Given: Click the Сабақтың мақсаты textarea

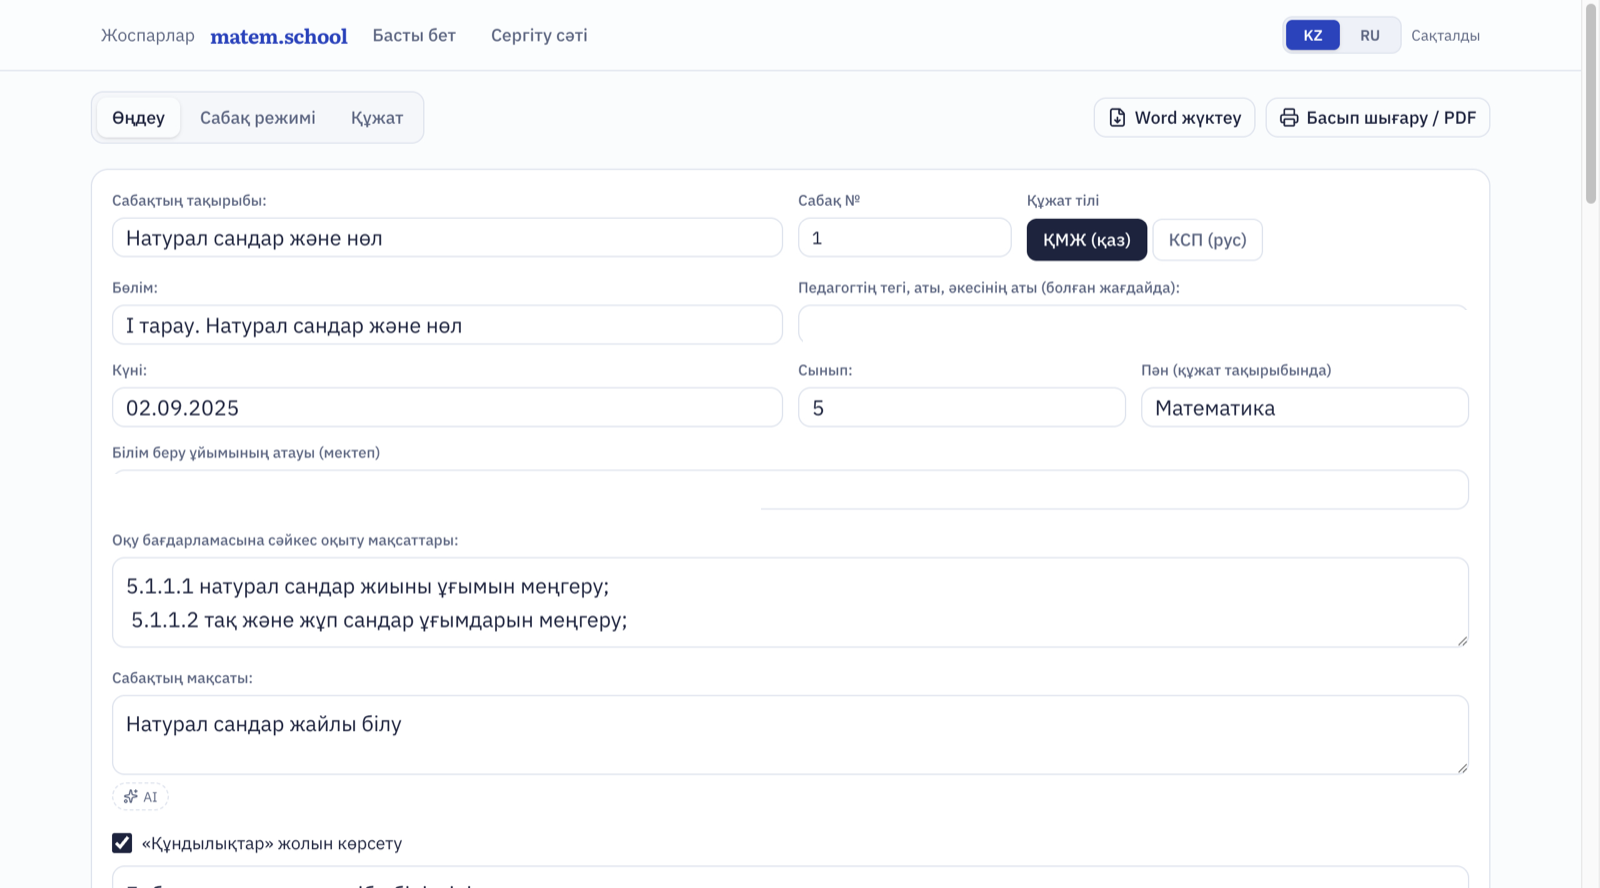Looking at the screenshot, I should tap(790, 735).
